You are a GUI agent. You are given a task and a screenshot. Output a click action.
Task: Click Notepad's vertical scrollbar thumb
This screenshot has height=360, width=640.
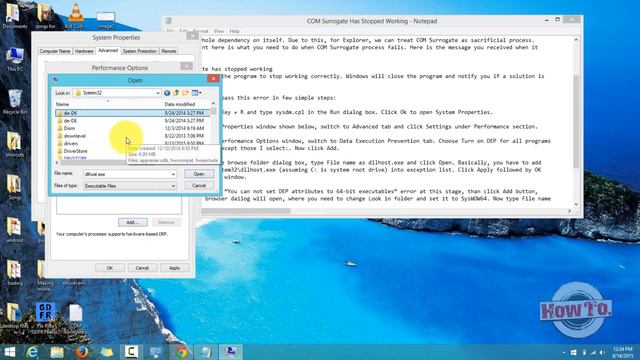pos(576,122)
